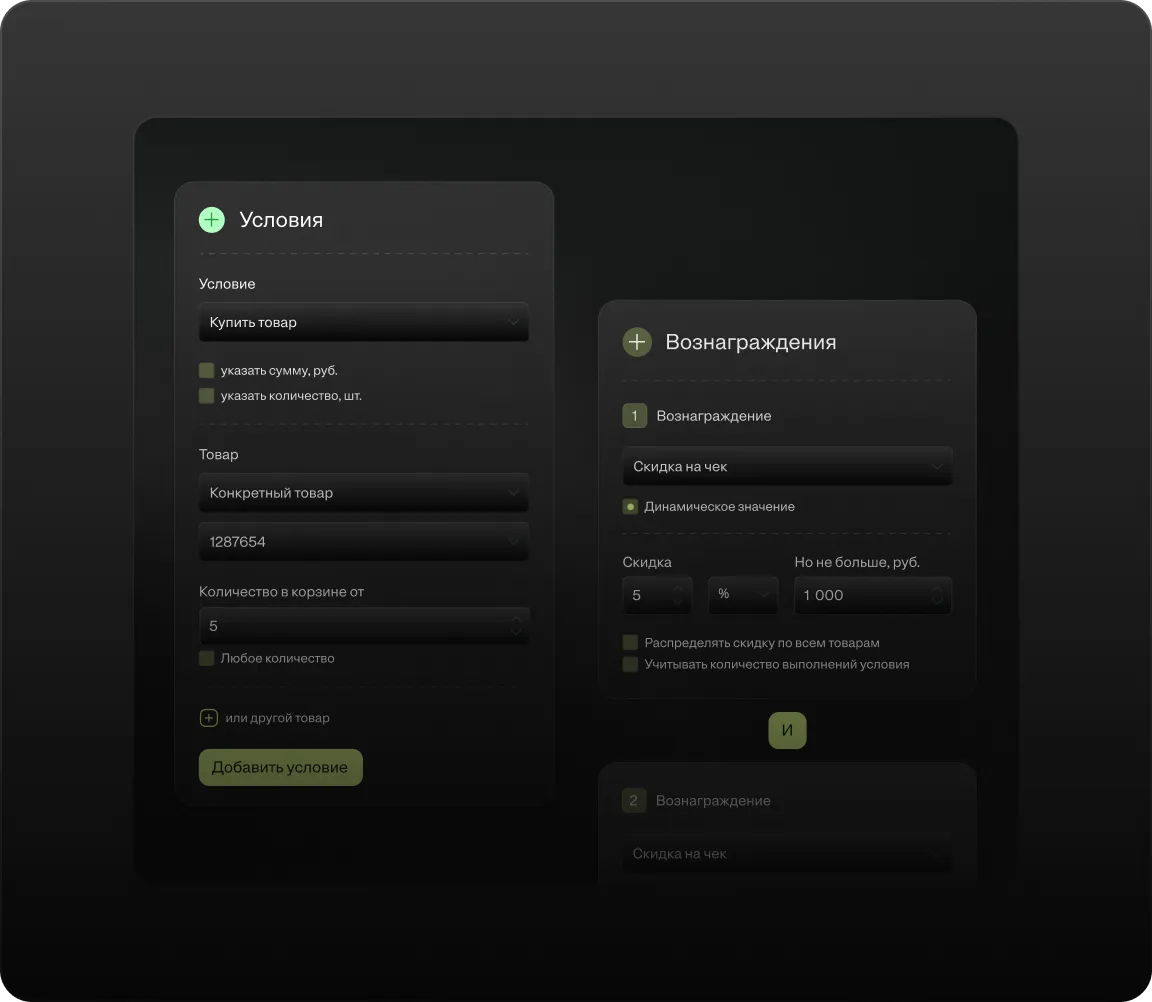This screenshot has width=1152, height=1002.
Task: Click the 'Но не больше, руб.' field
Action: 872,595
